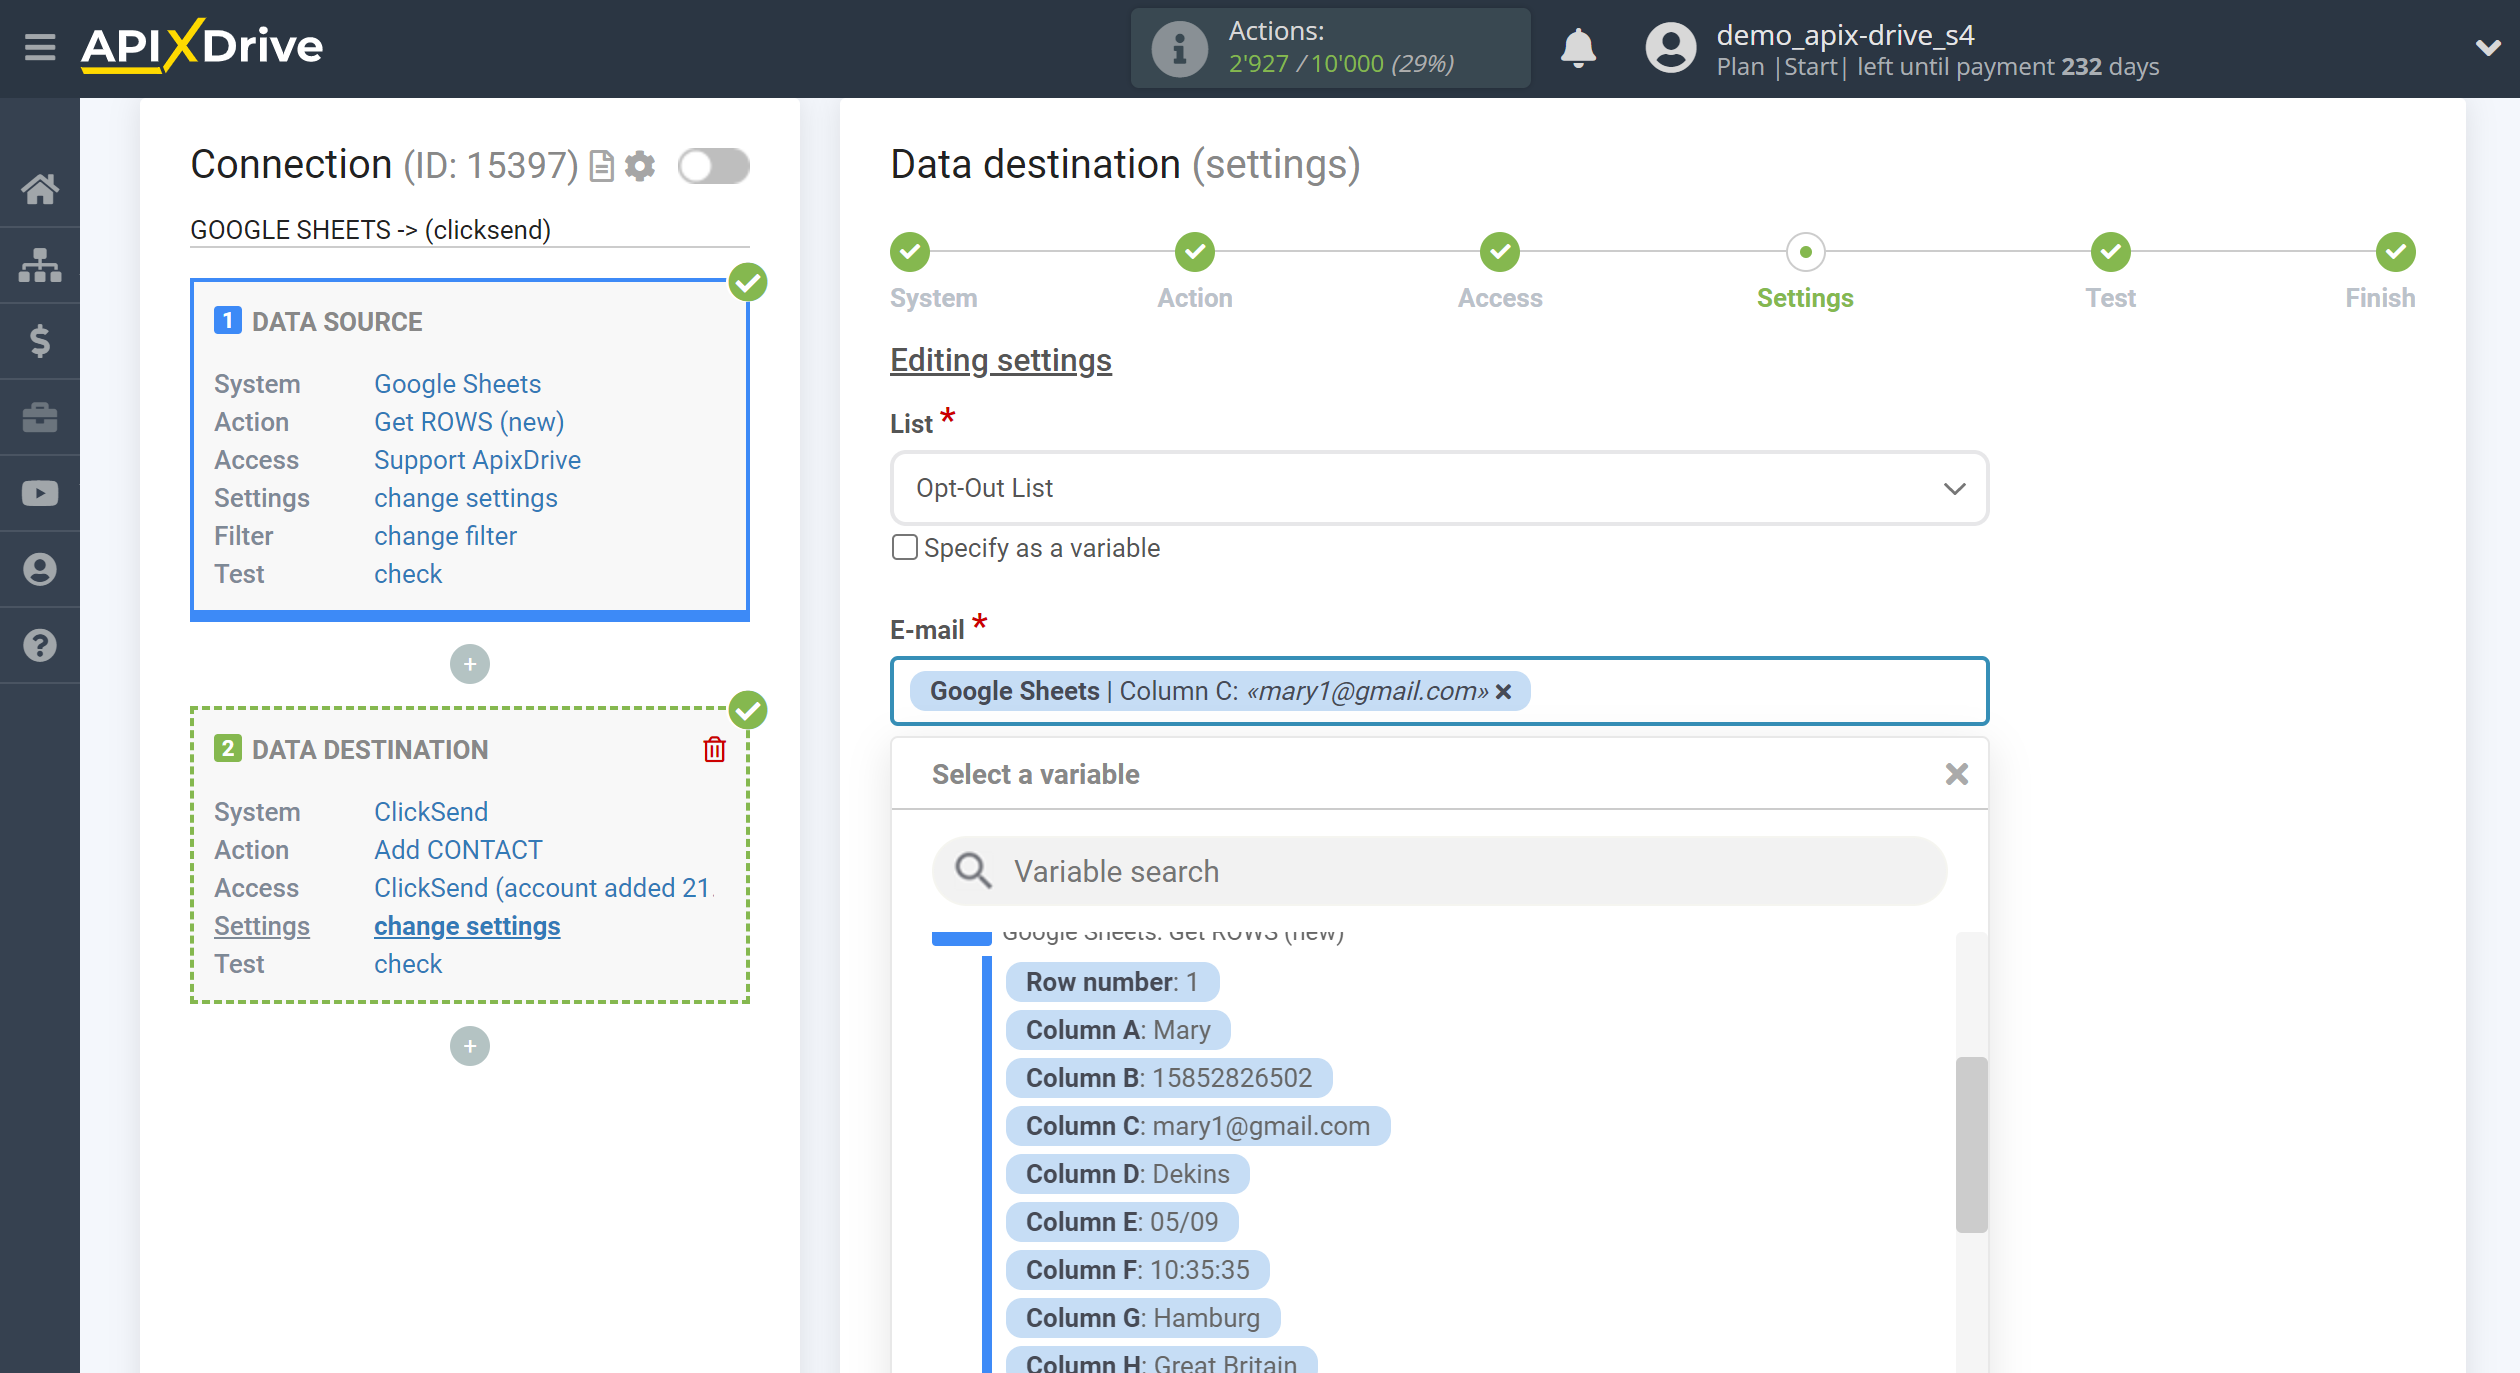This screenshot has width=2520, height=1373.
Task: Open YouTube video icon in sidebar
Action: point(40,493)
